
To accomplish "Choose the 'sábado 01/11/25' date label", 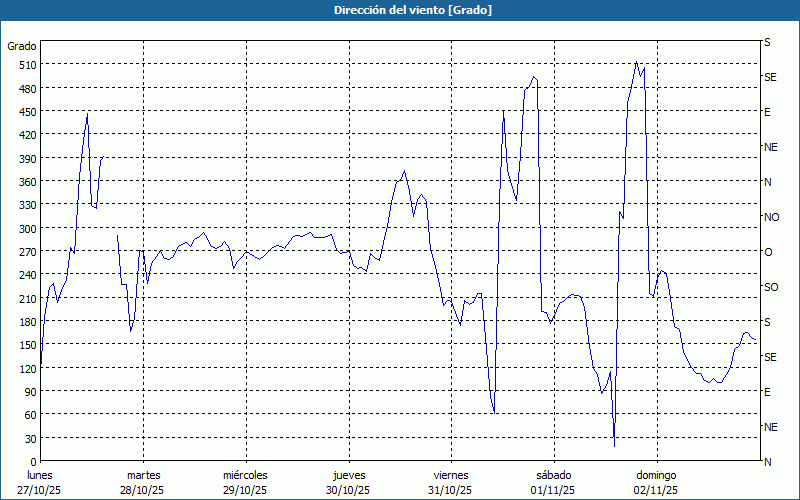I will coord(553,482).
